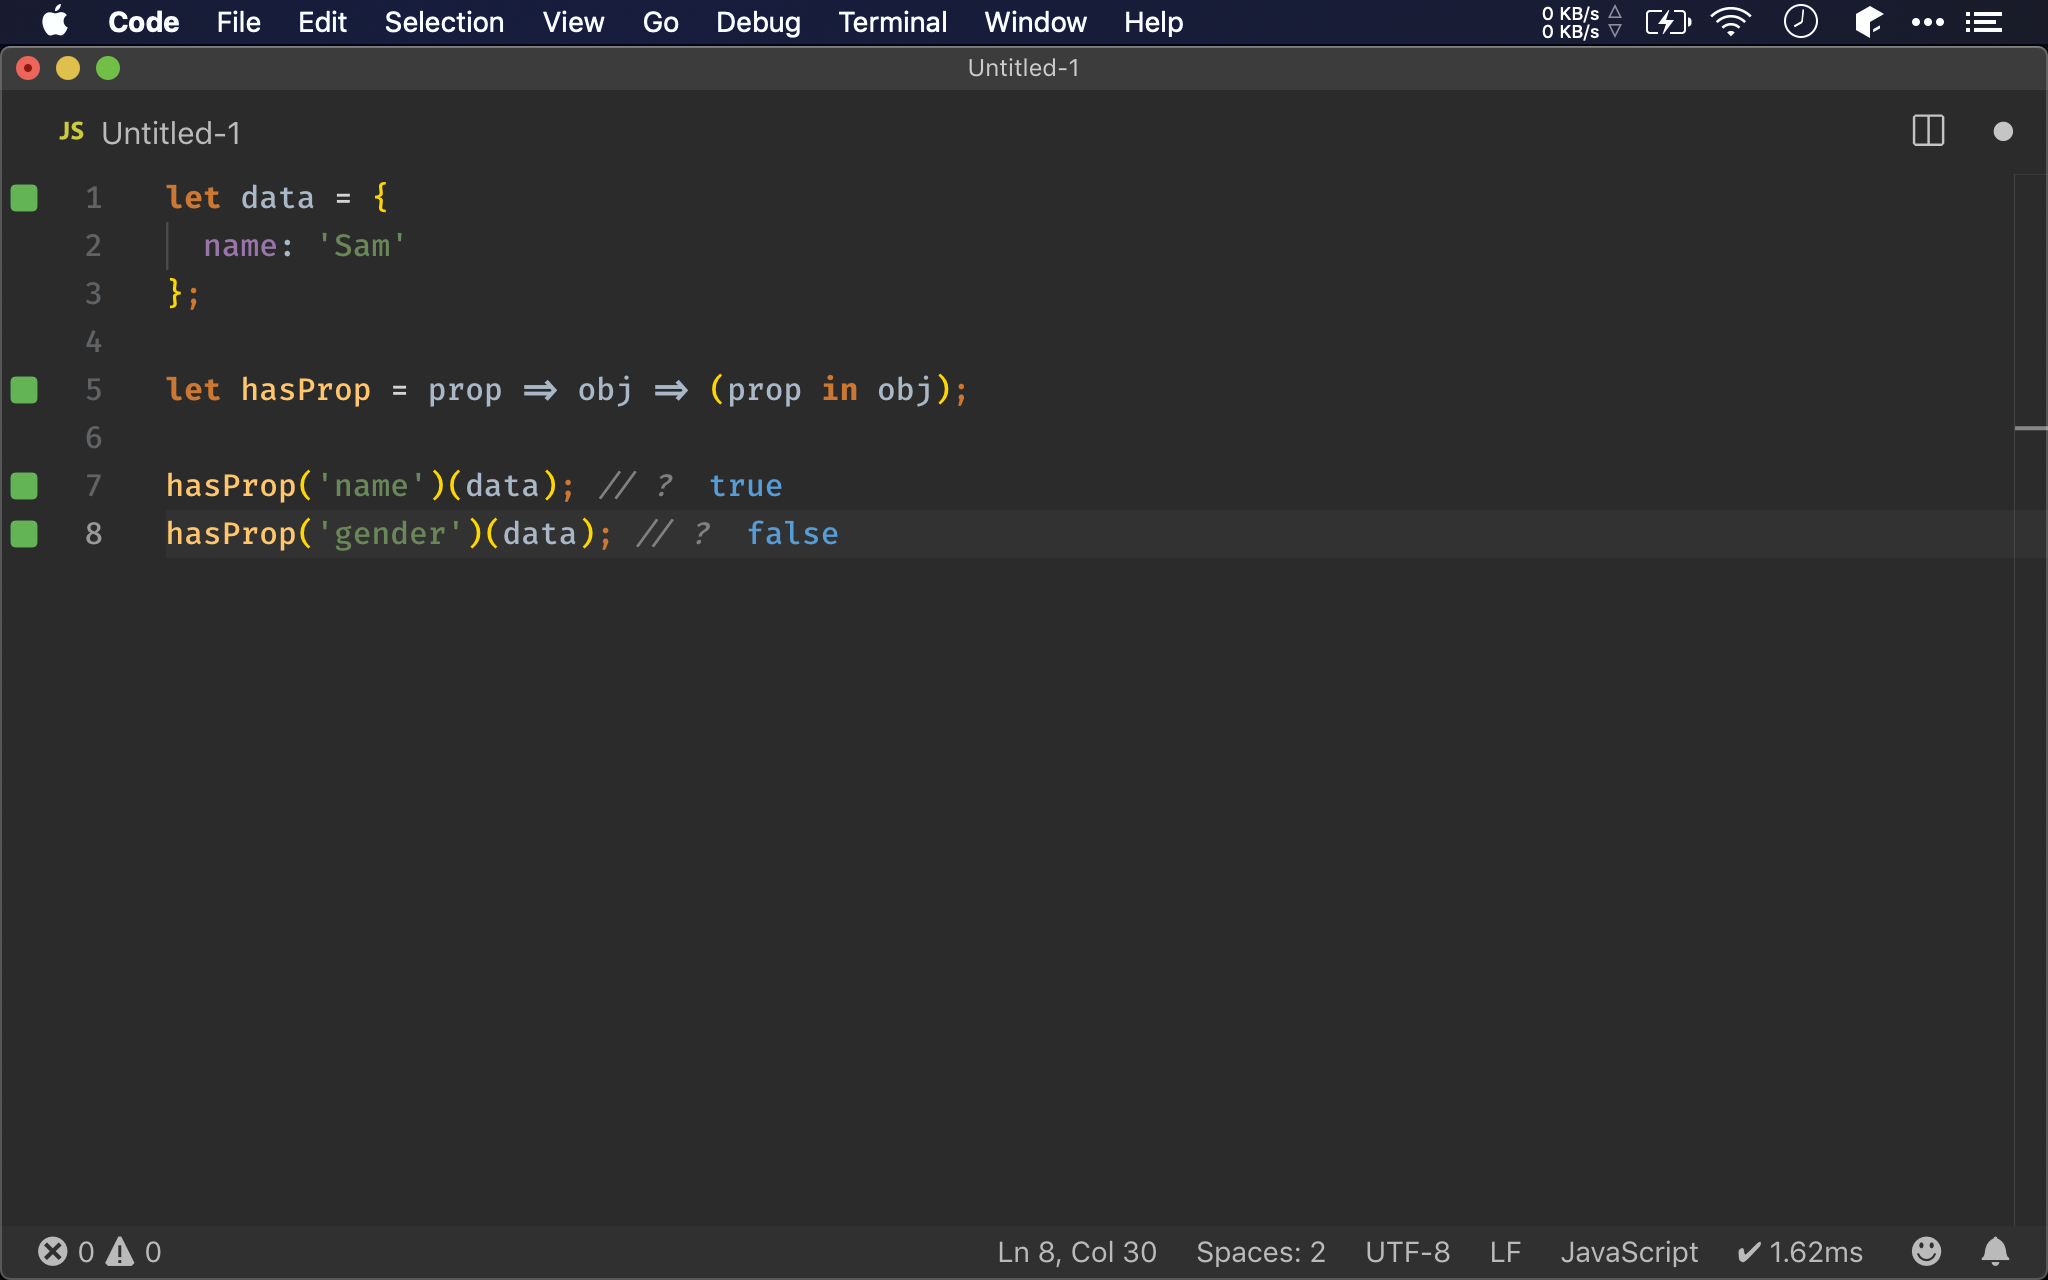Click line number 2 in gutter
The height and width of the screenshot is (1280, 2048).
[x=93, y=246]
